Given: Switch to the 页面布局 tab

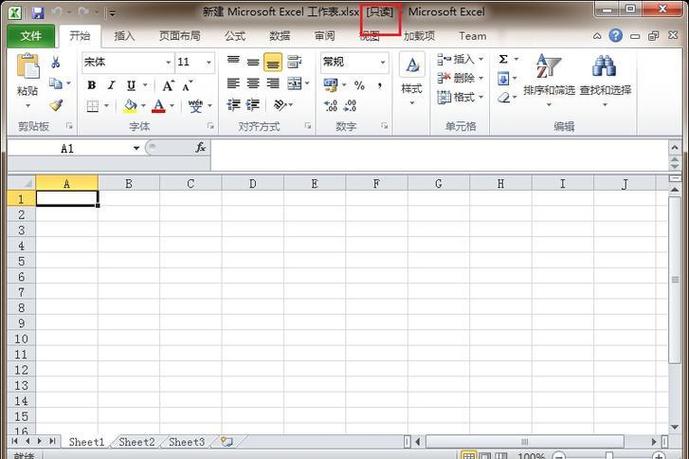Looking at the screenshot, I should click(180, 36).
